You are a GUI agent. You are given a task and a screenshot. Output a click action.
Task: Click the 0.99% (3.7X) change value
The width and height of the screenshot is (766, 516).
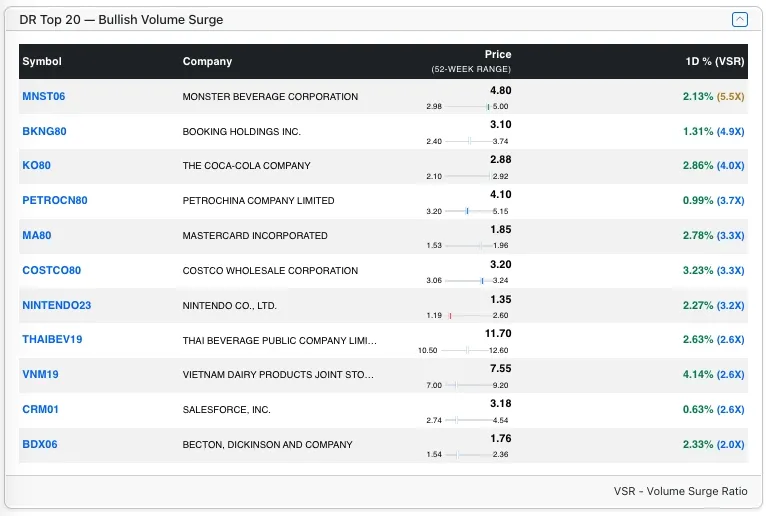click(714, 200)
